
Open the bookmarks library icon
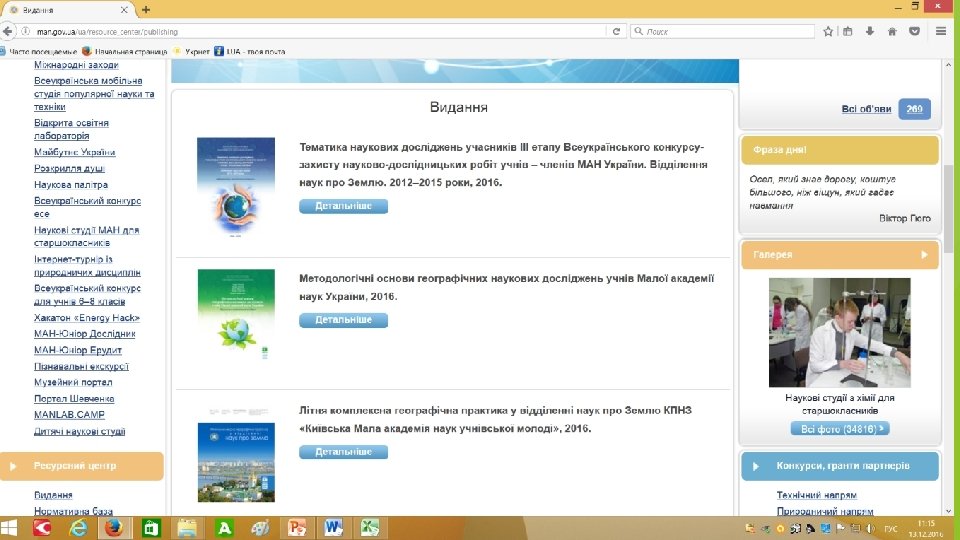(x=848, y=31)
